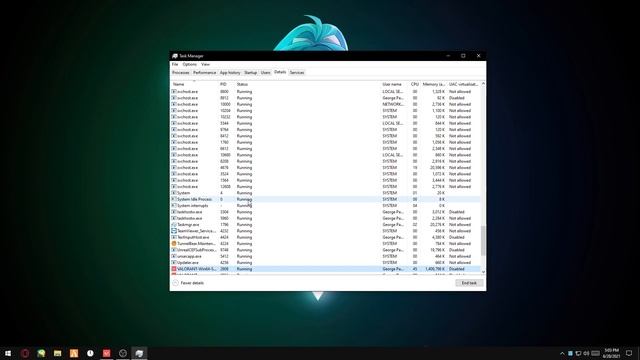Select the TextInputHost.exe row

(326, 237)
